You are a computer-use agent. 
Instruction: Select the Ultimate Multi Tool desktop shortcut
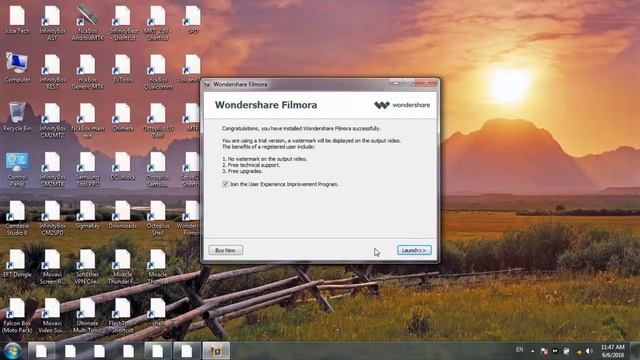pyautogui.click(x=87, y=315)
